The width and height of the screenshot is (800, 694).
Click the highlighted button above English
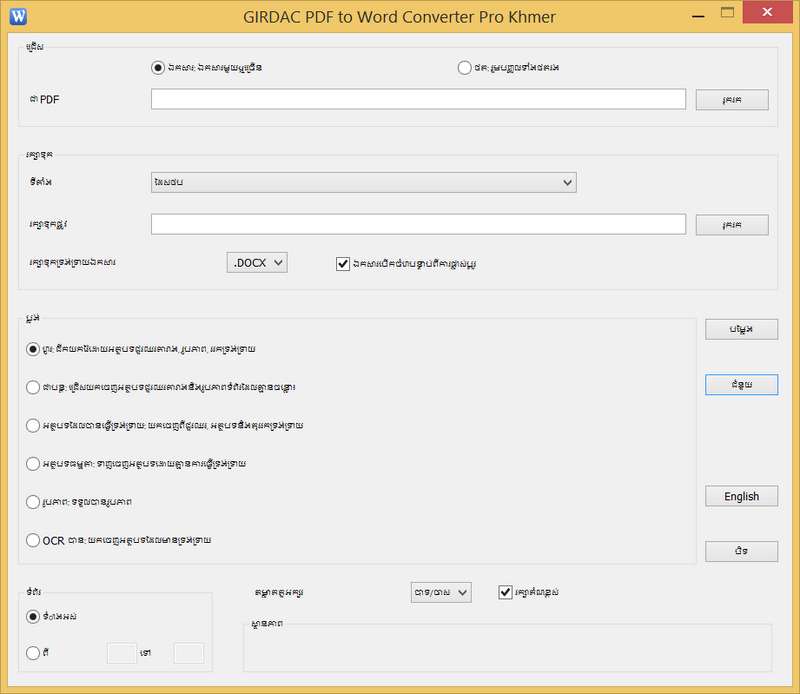741,385
